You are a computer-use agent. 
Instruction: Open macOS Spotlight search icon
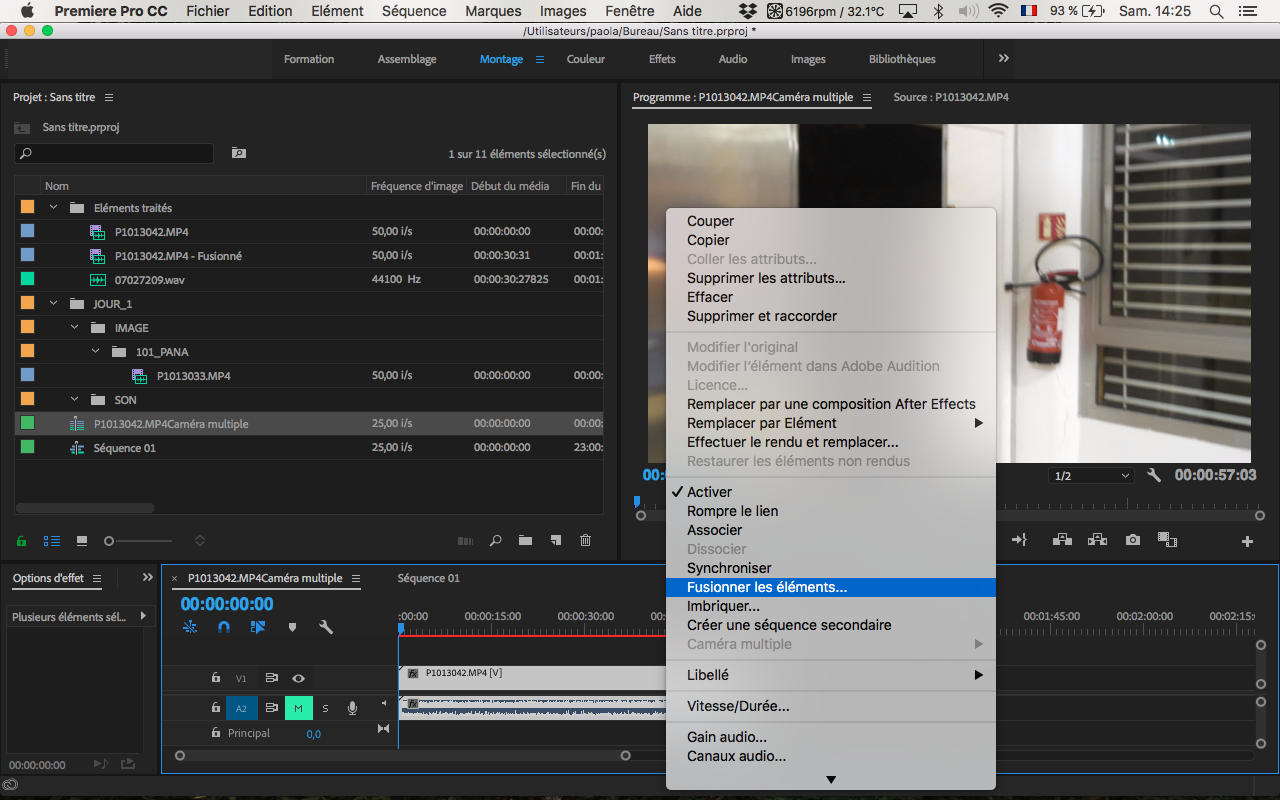click(1216, 11)
